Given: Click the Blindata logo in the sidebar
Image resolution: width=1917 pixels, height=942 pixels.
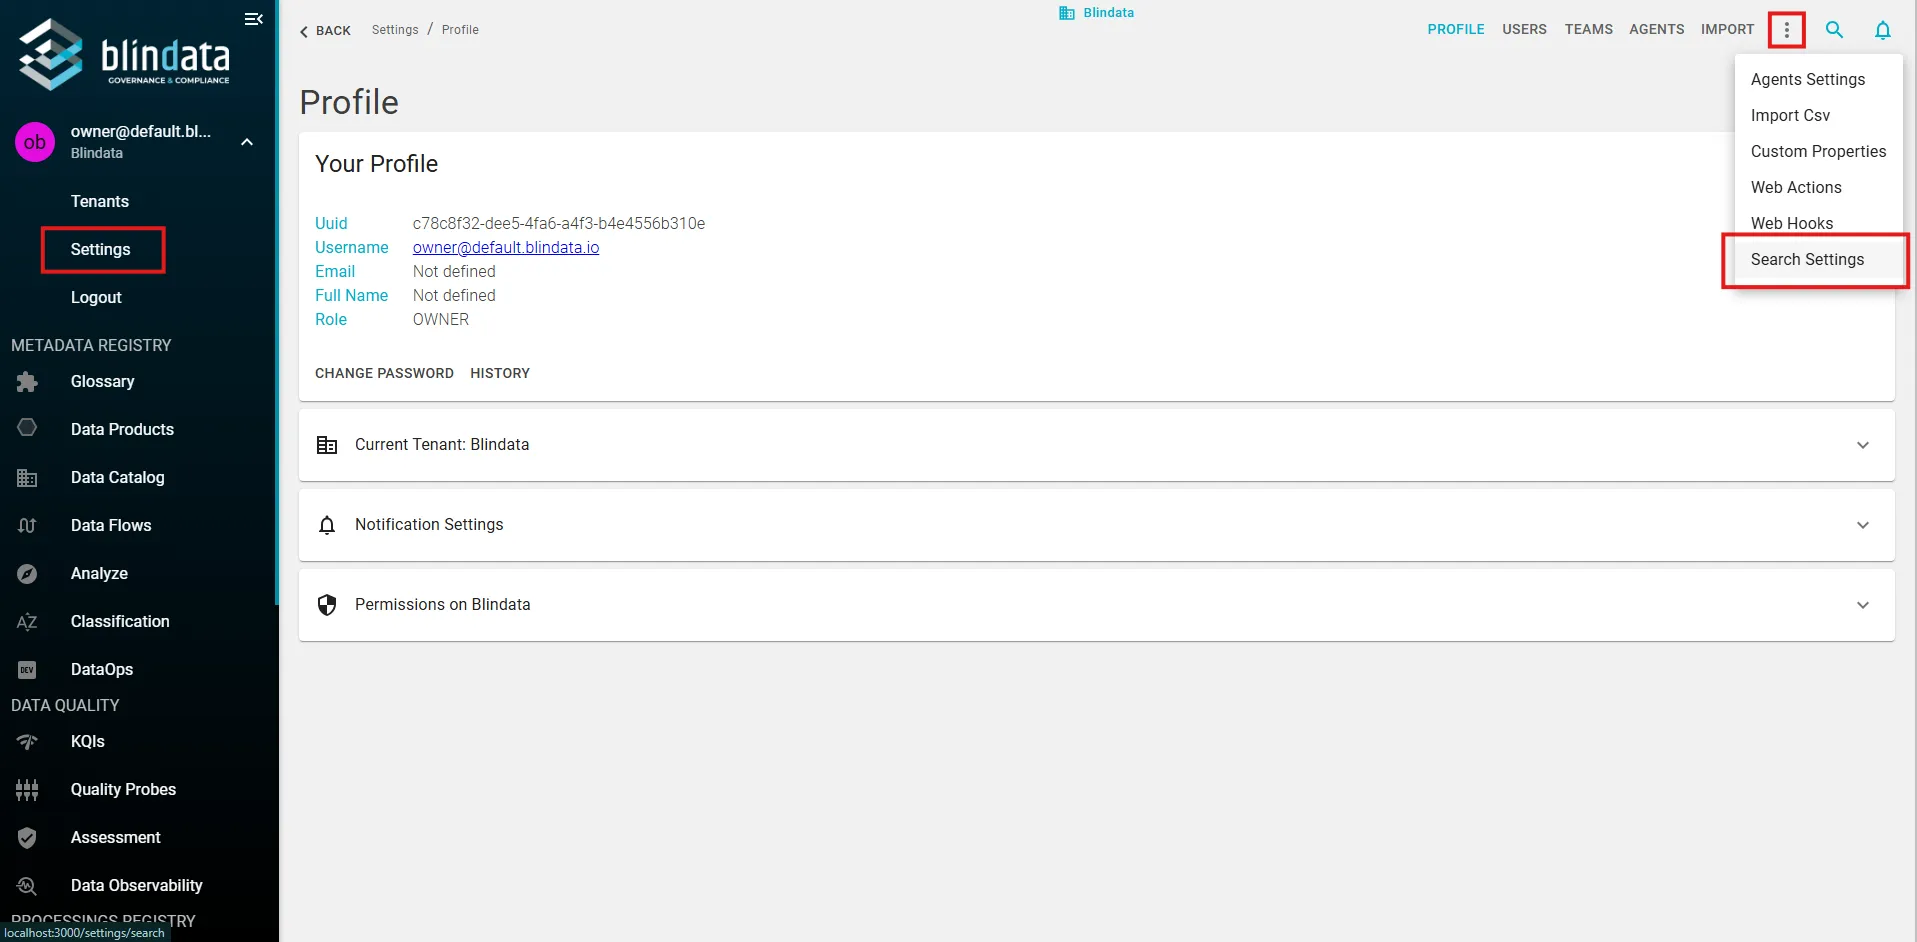Looking at the screenshot, I should click(x=125, y=54).
